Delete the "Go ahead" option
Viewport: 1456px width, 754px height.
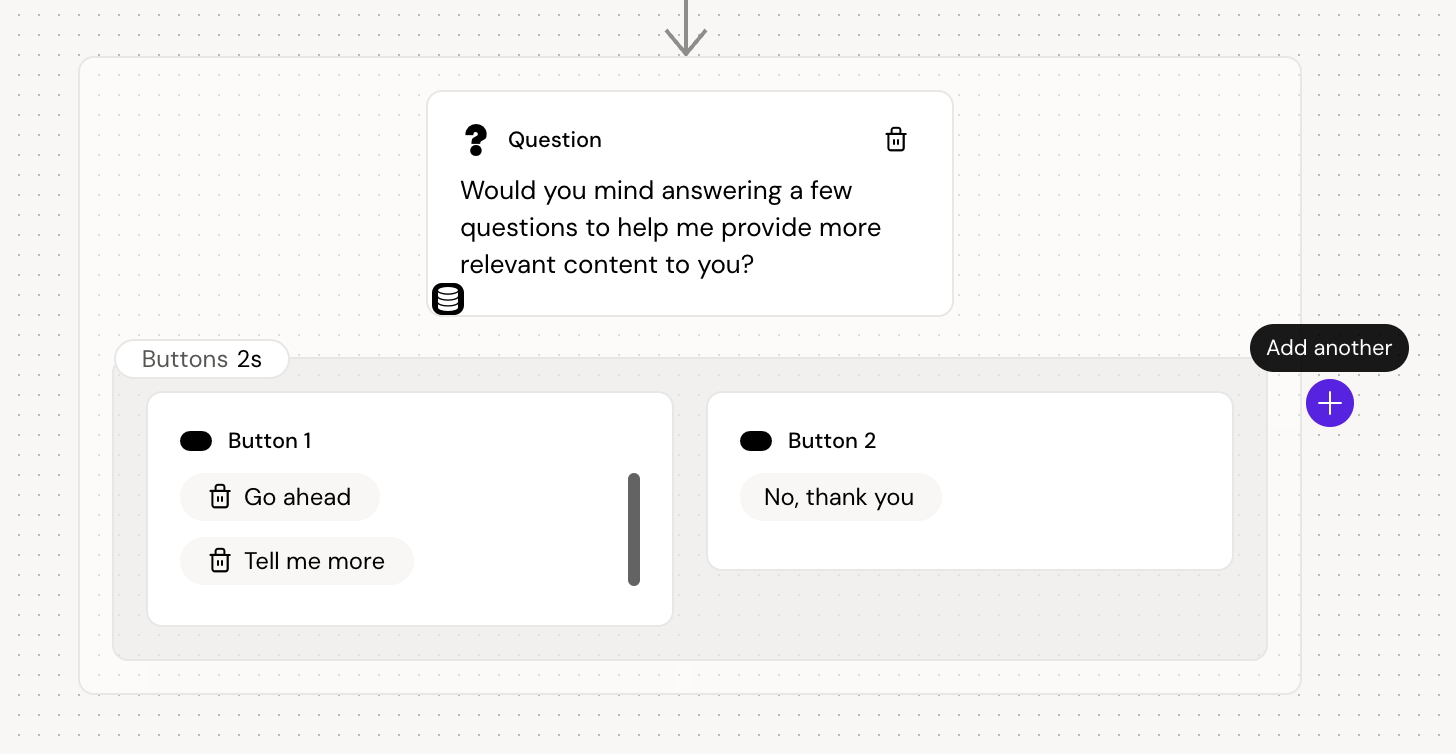pos(220,497)
